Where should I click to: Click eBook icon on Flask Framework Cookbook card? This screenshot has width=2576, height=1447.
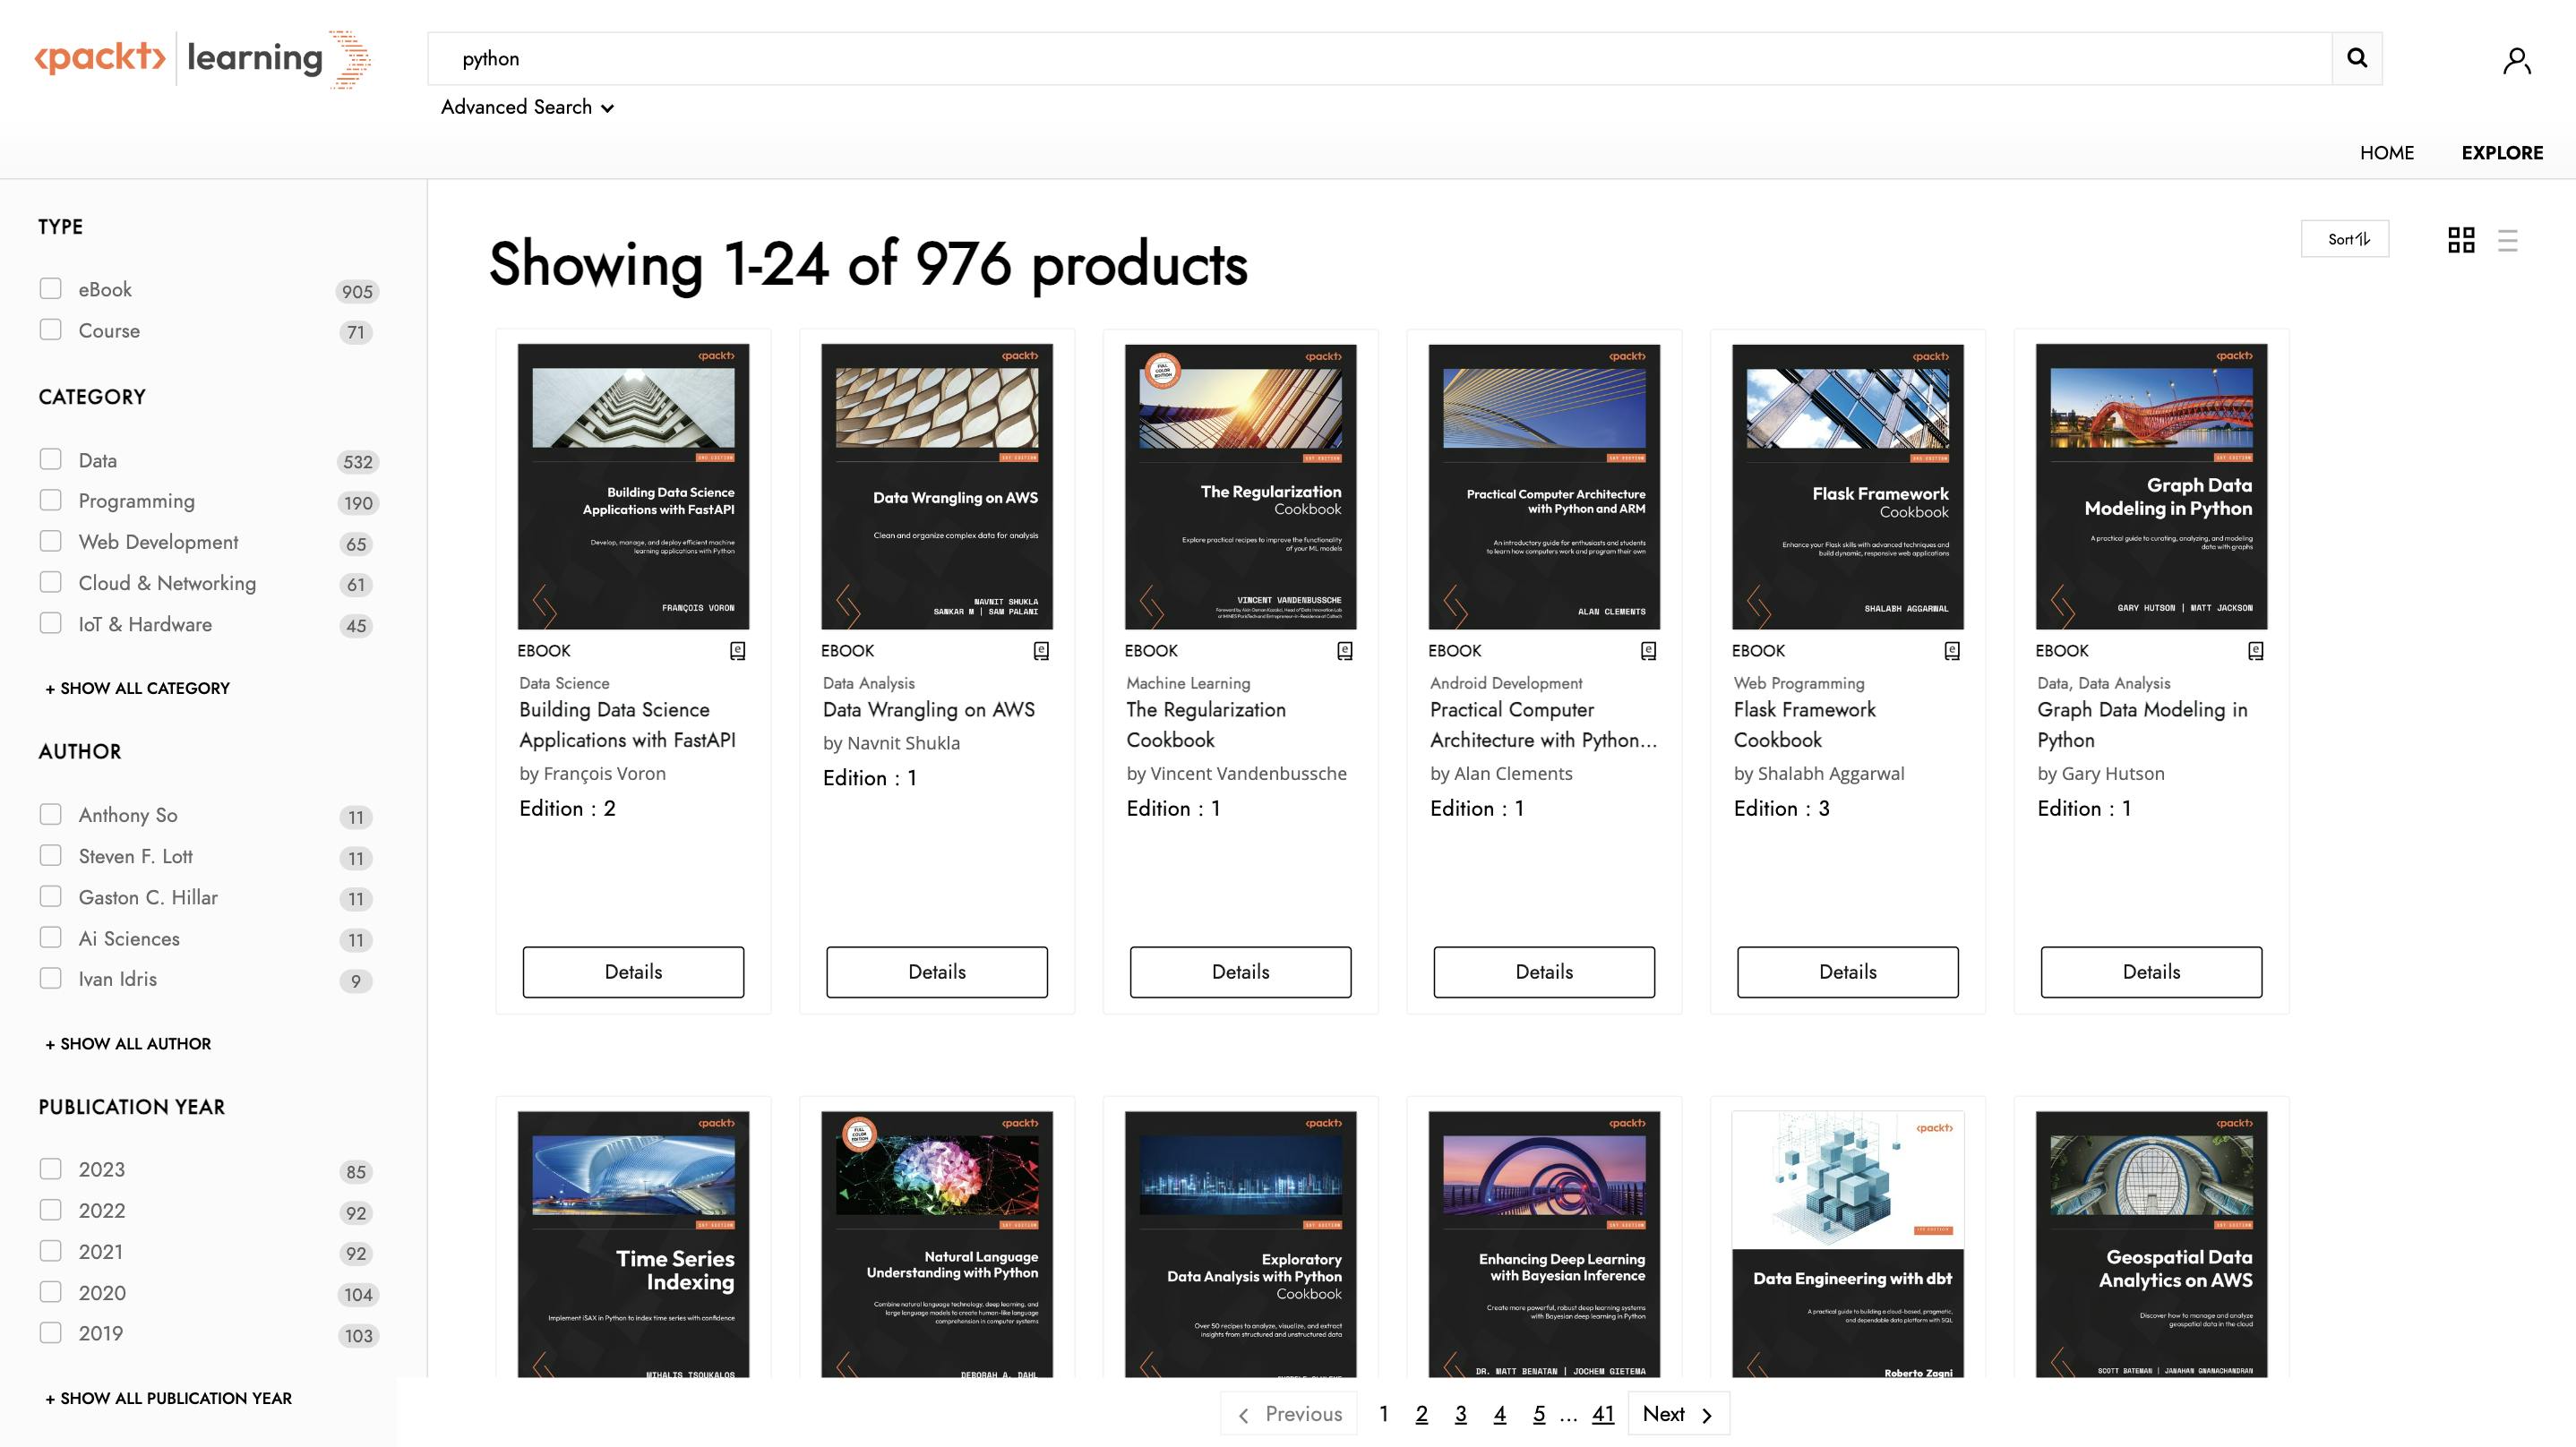pyautogui.click(x=1952, y=651)
